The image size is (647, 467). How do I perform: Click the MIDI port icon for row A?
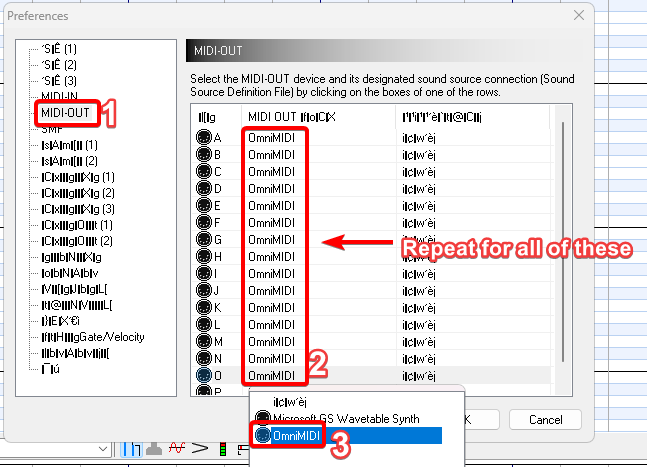tap(204, 137)
